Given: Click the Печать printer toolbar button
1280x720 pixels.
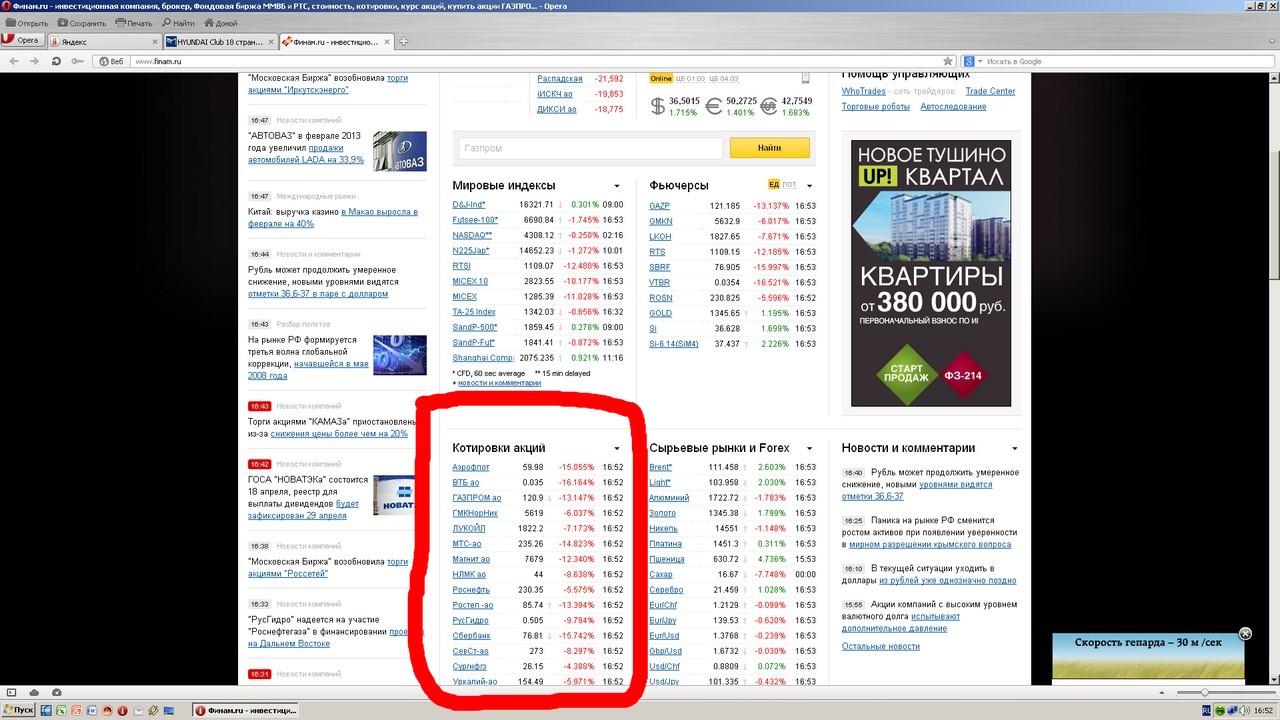Looking at the screenshot, I should tap(134, 22).
